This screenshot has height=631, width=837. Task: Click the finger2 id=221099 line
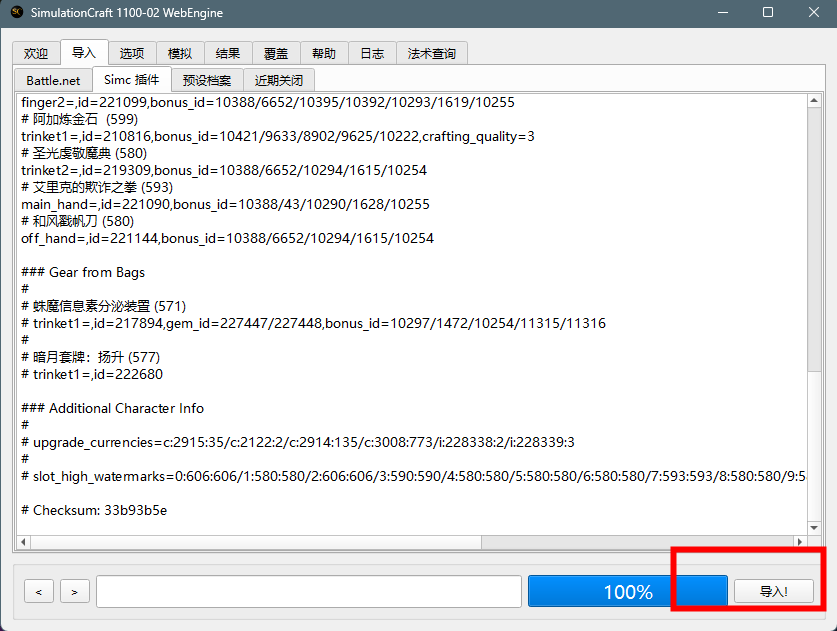pos(268,102)
